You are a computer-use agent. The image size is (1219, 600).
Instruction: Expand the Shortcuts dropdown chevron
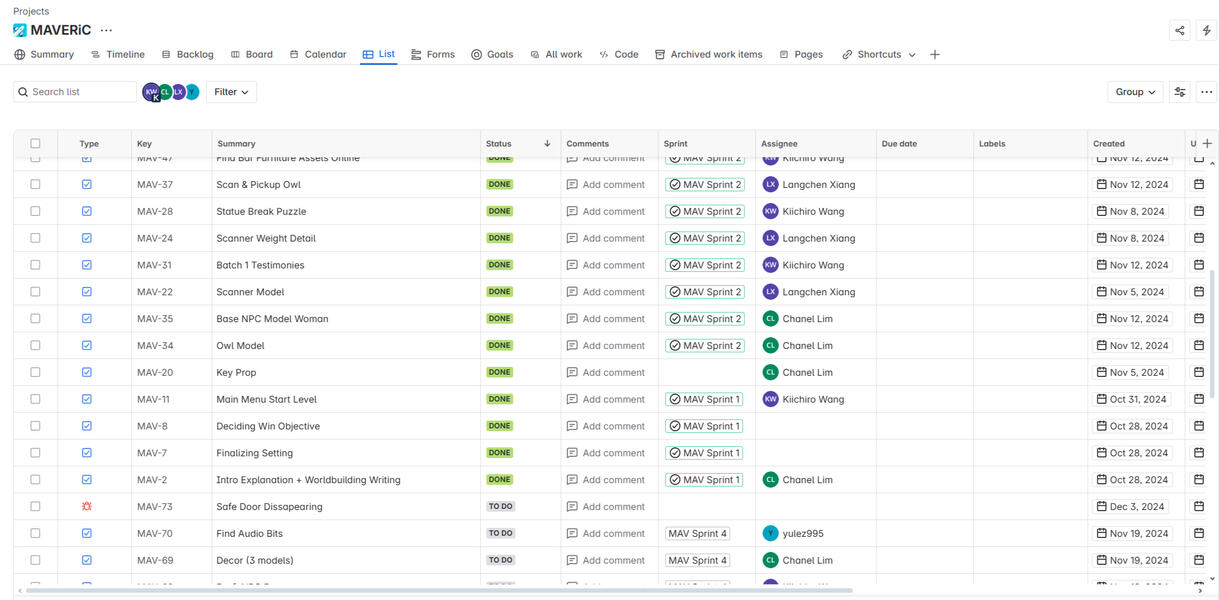[912, 55]
